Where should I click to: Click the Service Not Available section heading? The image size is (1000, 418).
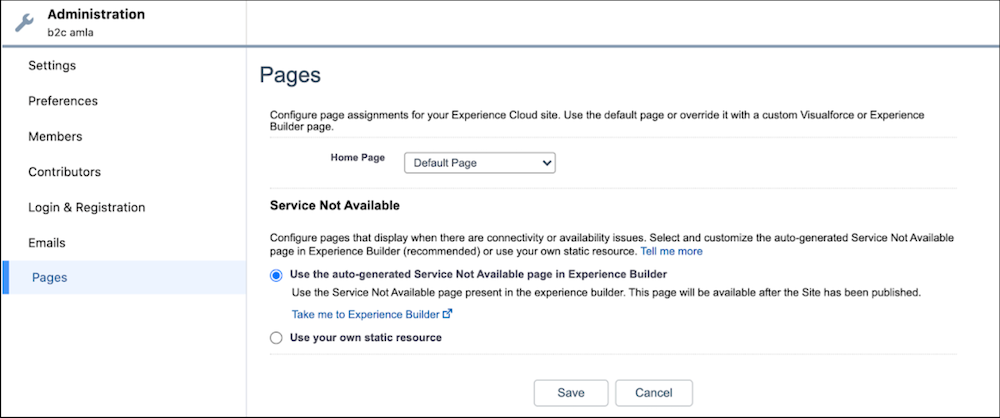point(335,205)
